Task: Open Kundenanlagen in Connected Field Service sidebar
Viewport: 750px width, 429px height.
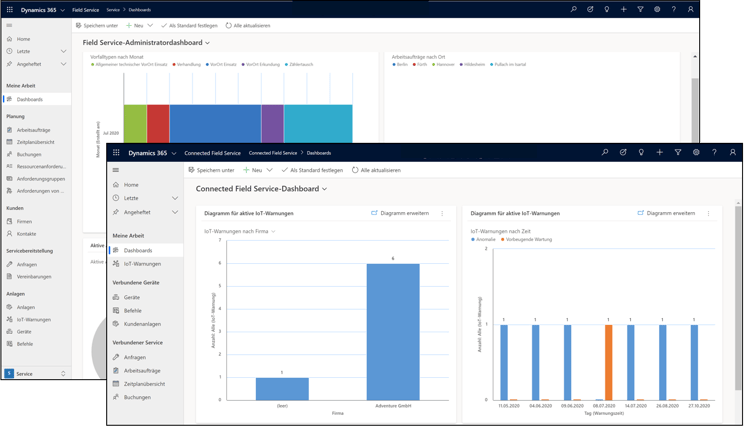Action: tap(145, 324)
